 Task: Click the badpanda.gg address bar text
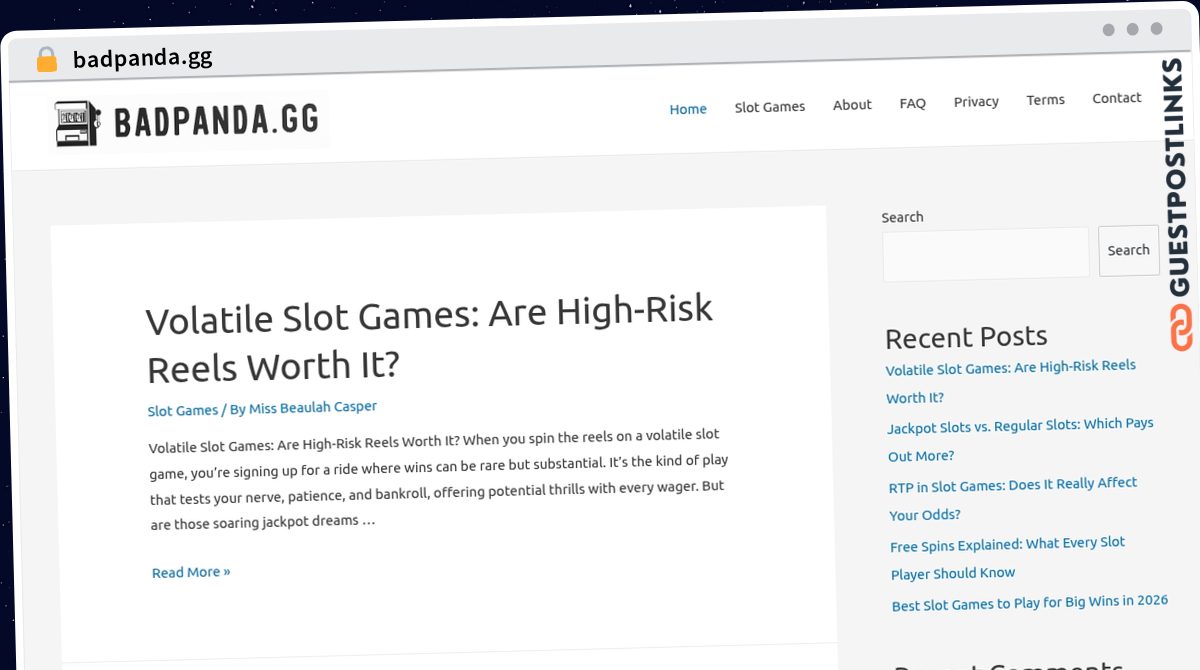point(143,58)
